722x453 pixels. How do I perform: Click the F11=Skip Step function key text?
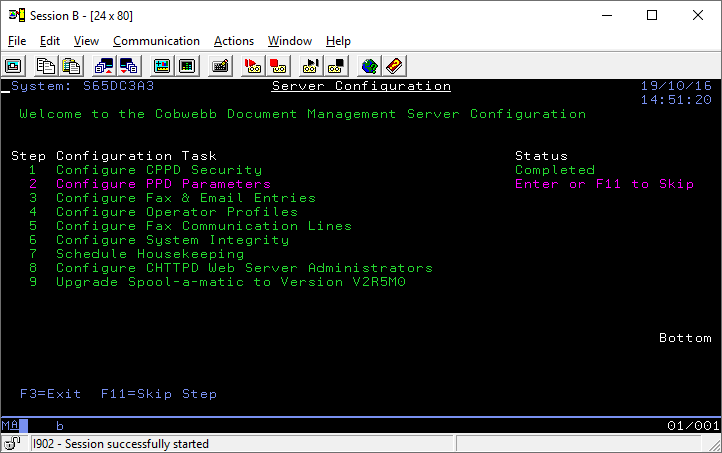point(158,394)
